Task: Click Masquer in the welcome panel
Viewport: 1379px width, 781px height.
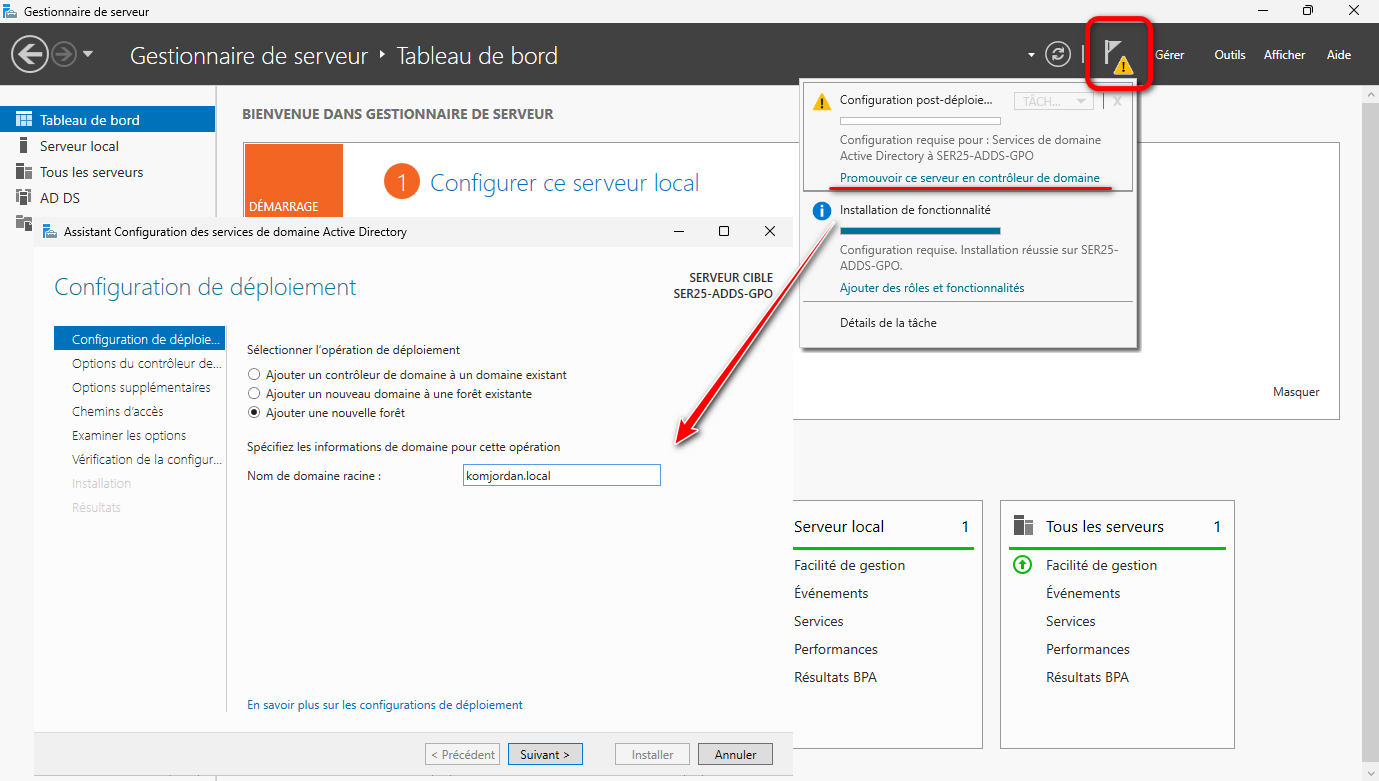Action: click(1296, 392)
